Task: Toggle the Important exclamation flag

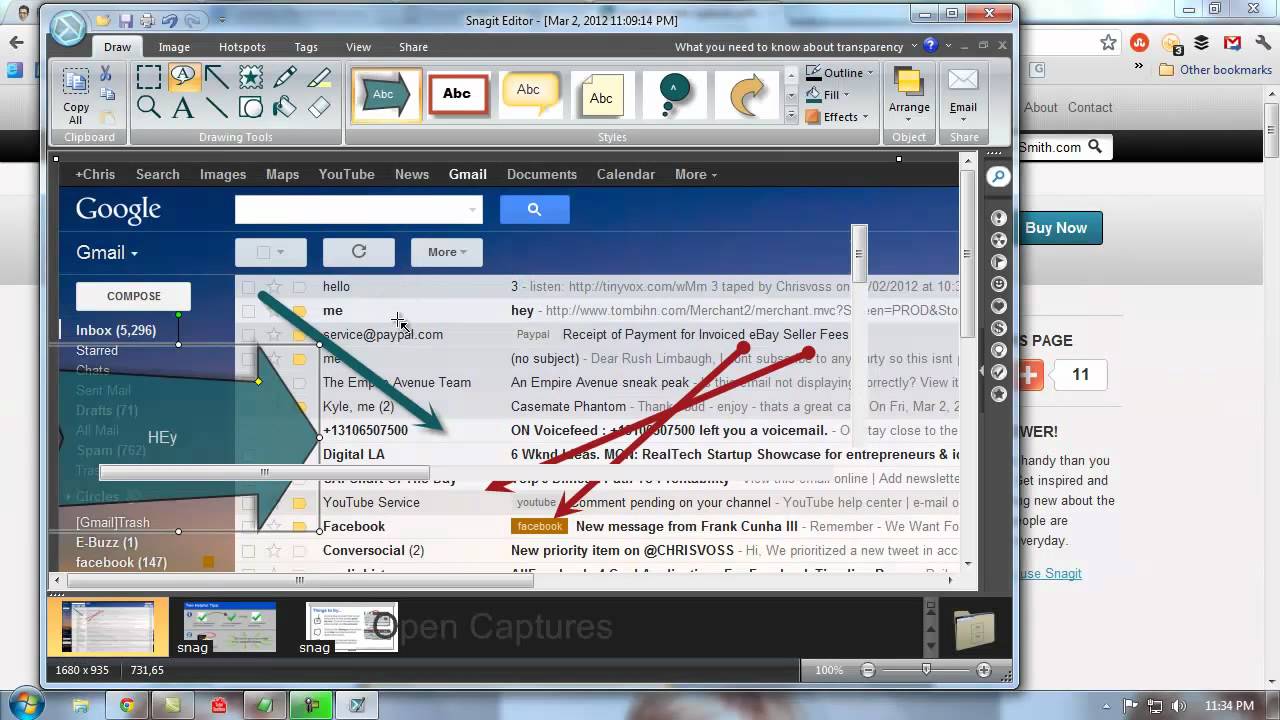Action: pos(999,218)
